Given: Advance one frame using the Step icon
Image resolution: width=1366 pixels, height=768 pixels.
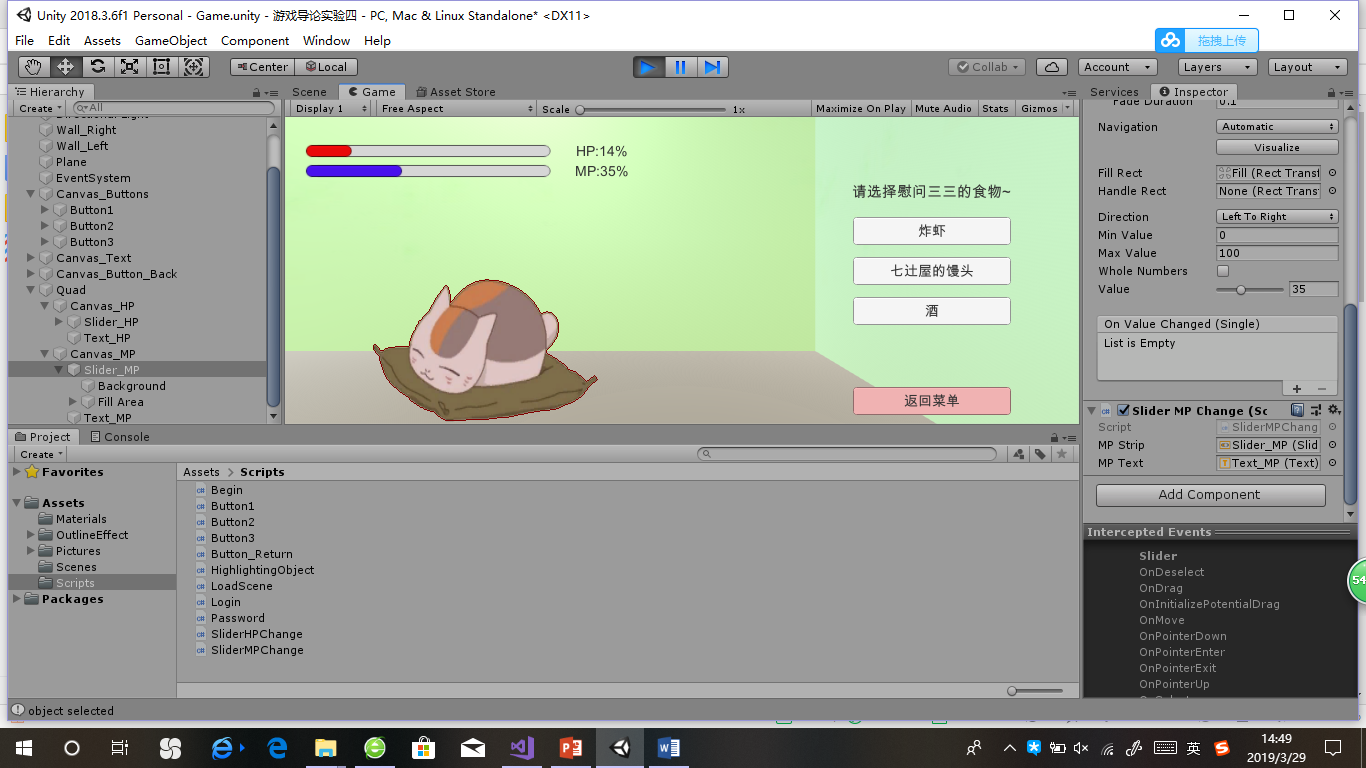Looking at the screenshot, I should pos(712,67).
